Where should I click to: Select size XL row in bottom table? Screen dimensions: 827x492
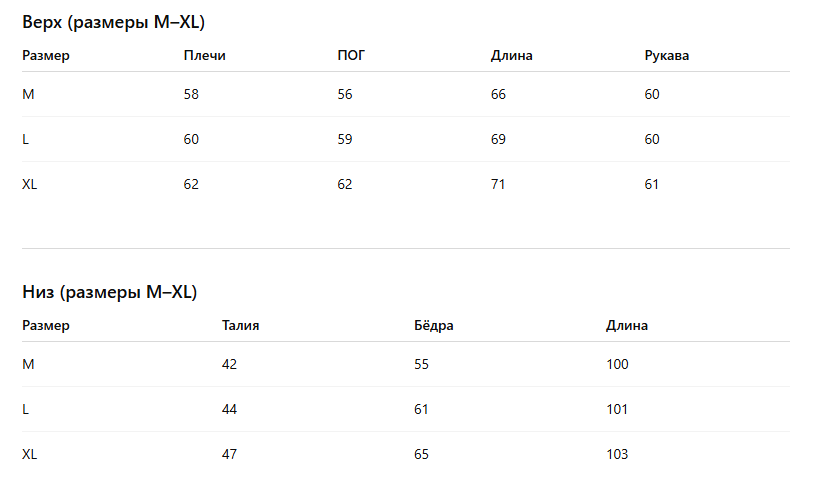406,454
